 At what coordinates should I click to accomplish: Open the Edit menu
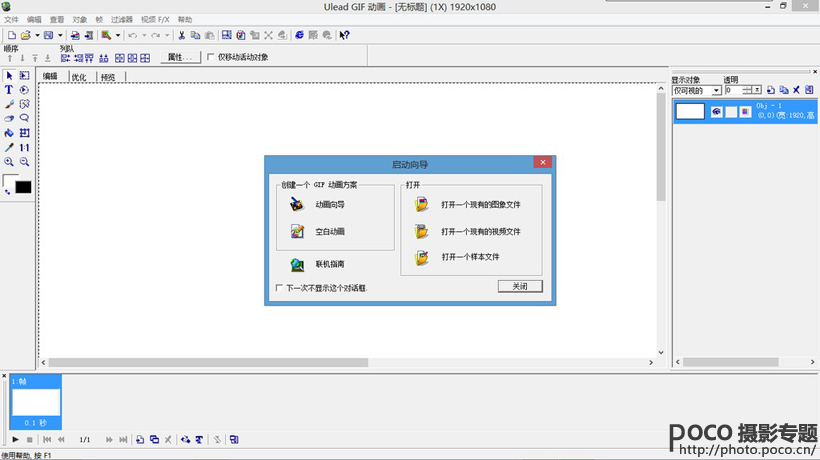pos(34,19)
